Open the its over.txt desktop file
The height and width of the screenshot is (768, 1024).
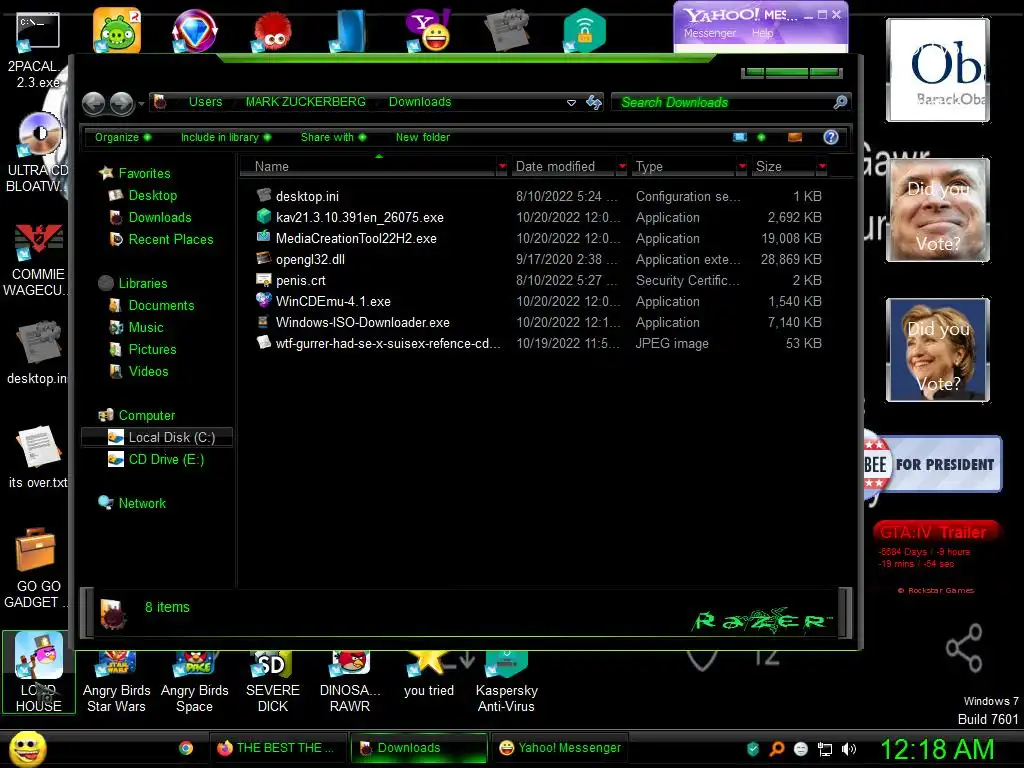point(38,457)
